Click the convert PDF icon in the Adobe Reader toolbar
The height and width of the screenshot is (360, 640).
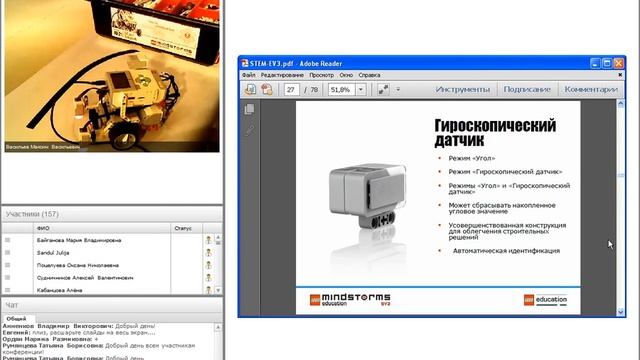coord(250,89)
